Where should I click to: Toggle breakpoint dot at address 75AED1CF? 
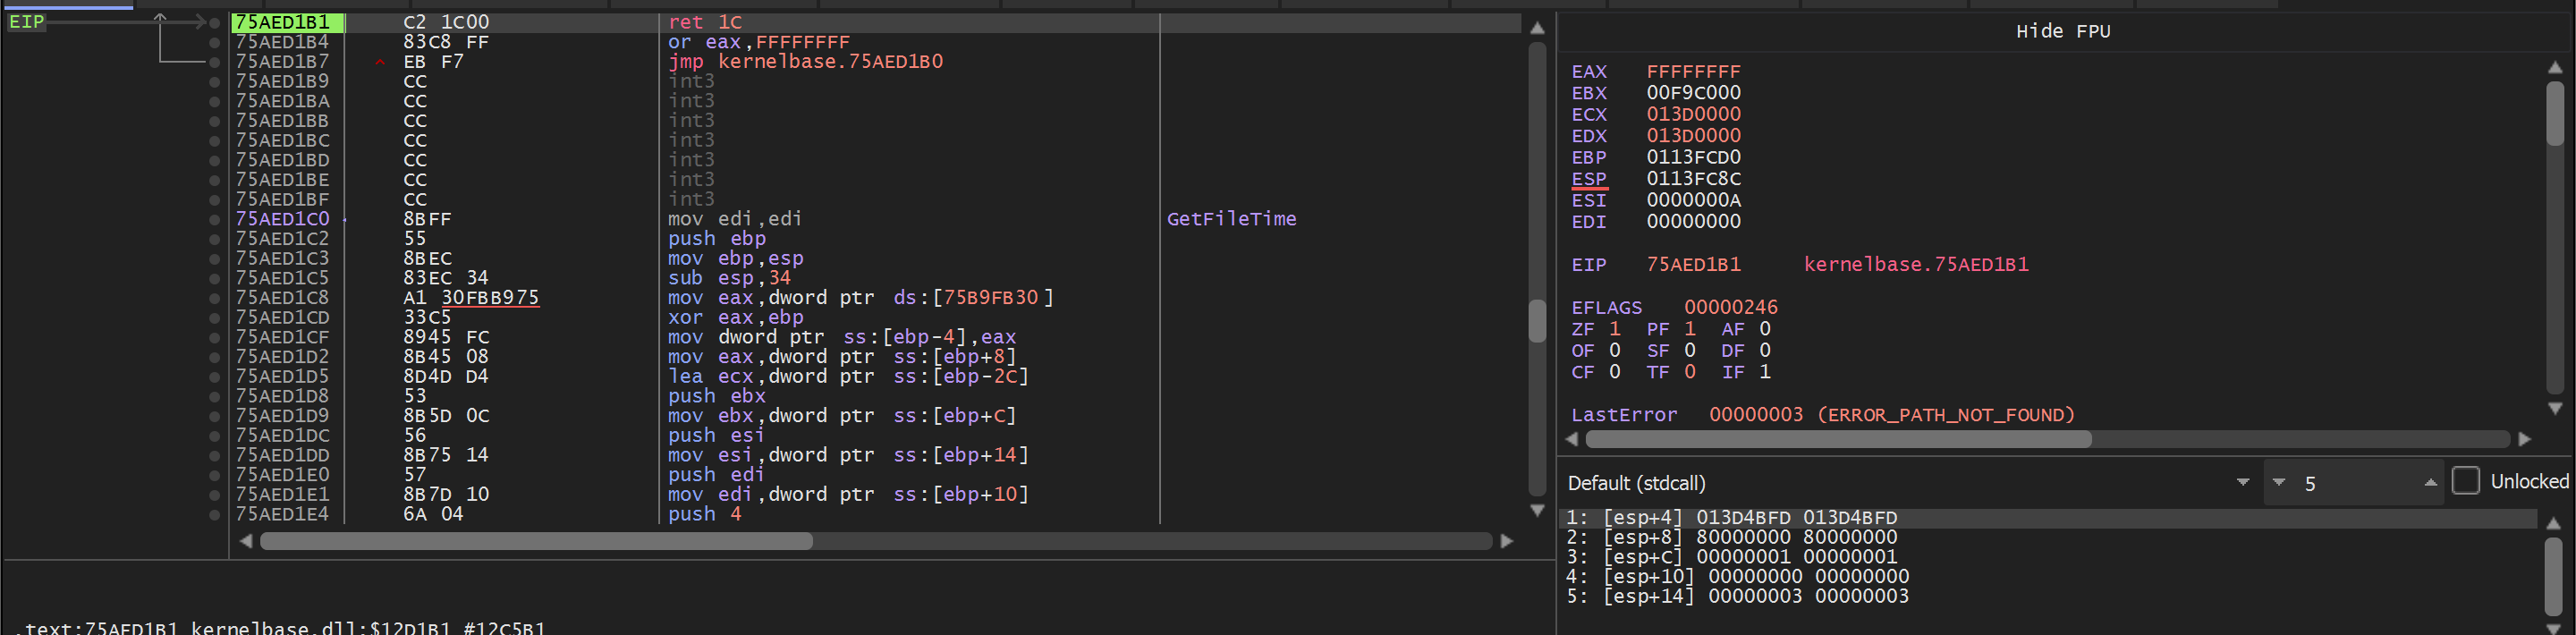(214, 337)
